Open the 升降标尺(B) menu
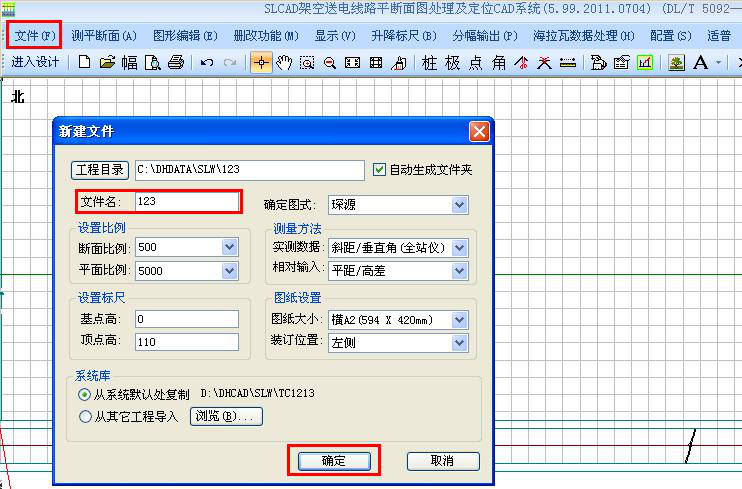This screenshot has width=742, height=489. 404,36
